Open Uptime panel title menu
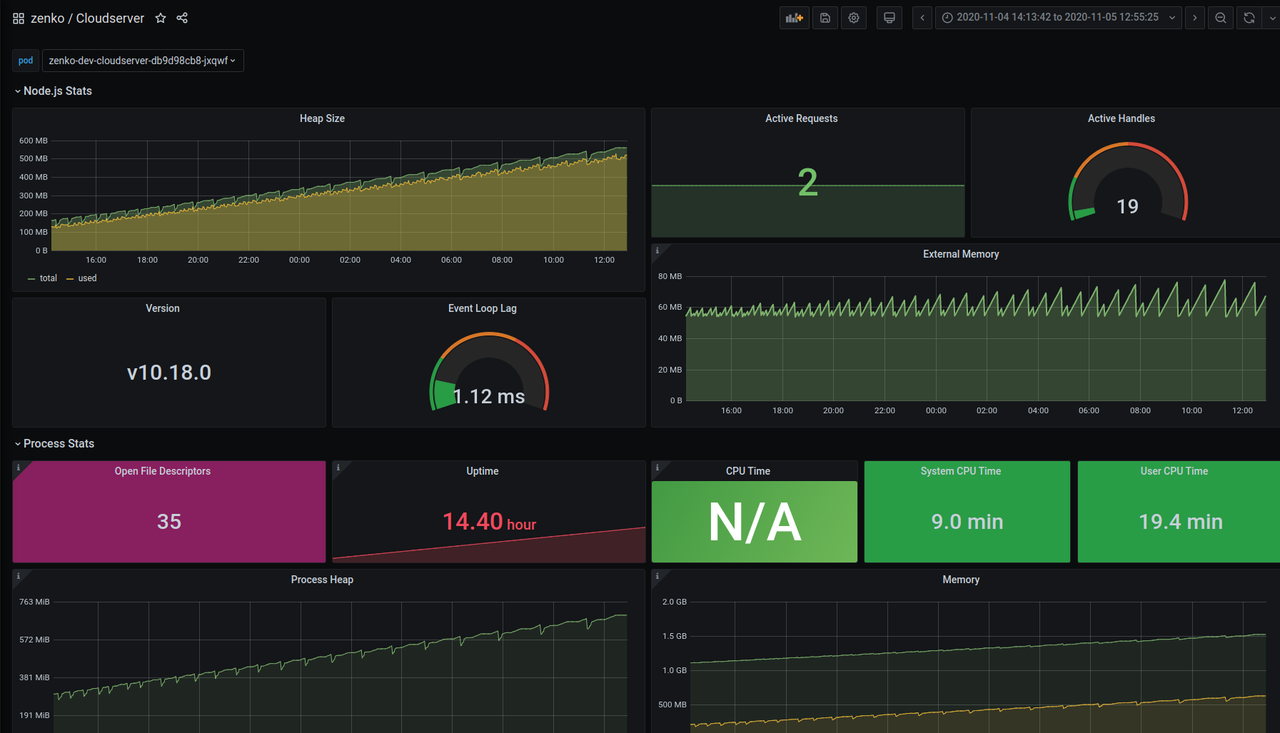Viewport: 1280px width, 733px height. point(482,472)
